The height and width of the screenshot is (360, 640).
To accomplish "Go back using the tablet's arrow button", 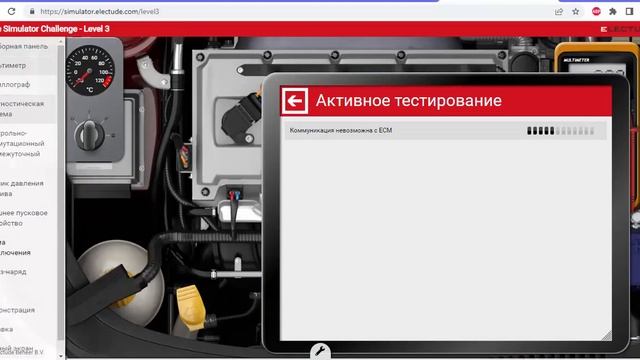I will [295, 100].
